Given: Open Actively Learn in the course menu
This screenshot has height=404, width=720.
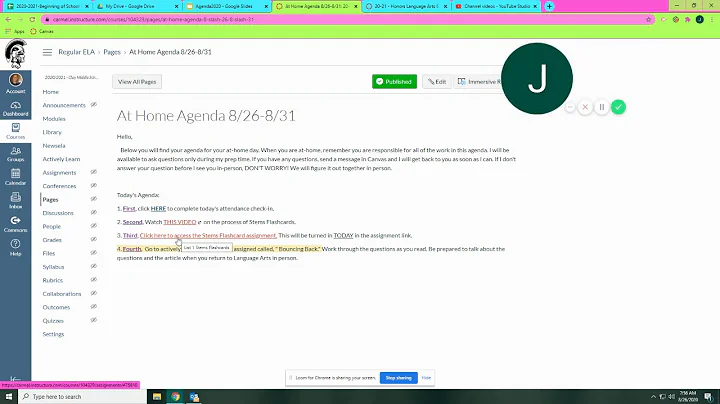Looking at the screenshot, I should [x=61, y=159].
